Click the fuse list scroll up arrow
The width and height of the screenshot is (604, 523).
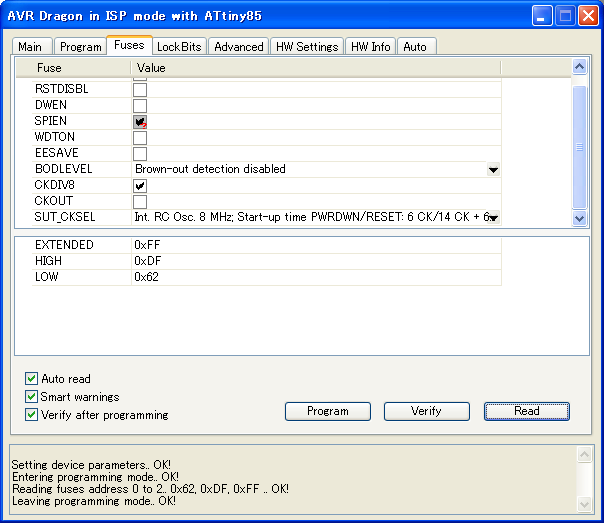point(579,67)
